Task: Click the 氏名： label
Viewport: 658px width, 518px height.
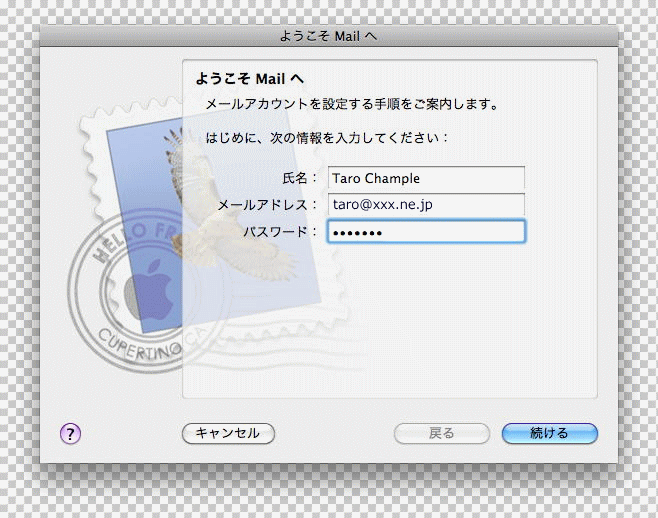Action: coord(300,178)
